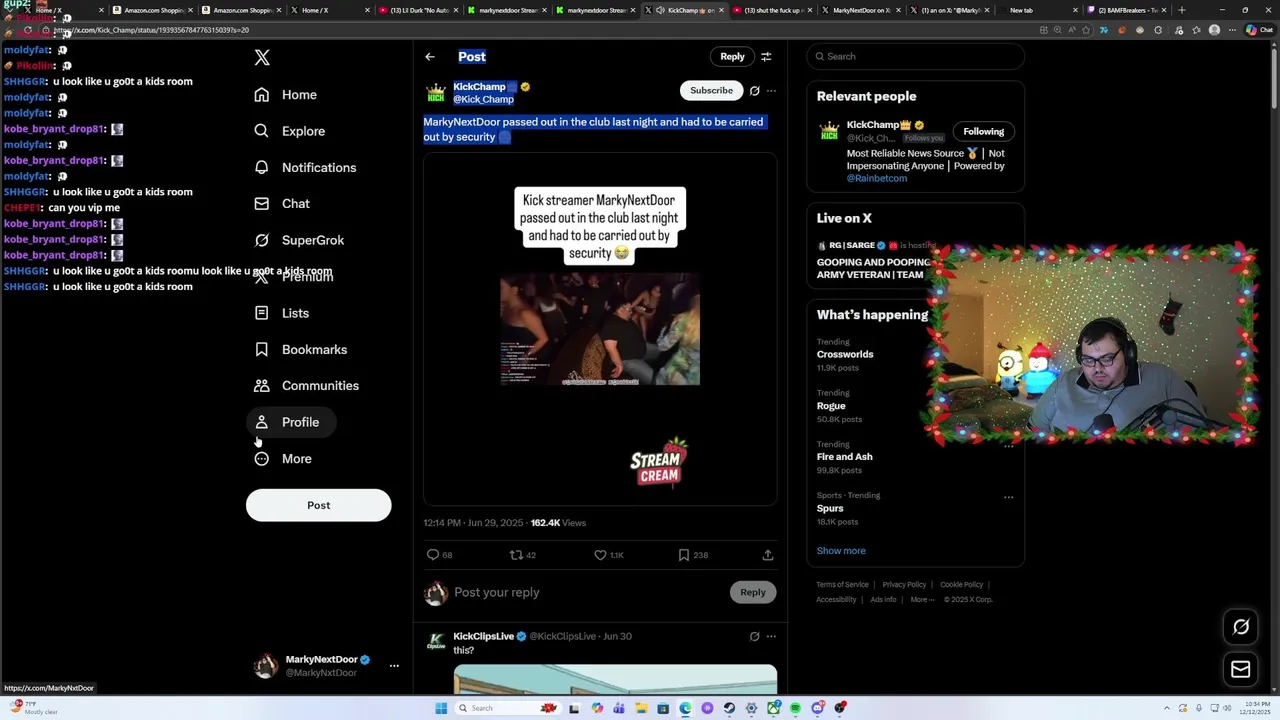The height and width of the screenshot is (720, 1280).
Task: Click the X search box
Action: point(915,57)
